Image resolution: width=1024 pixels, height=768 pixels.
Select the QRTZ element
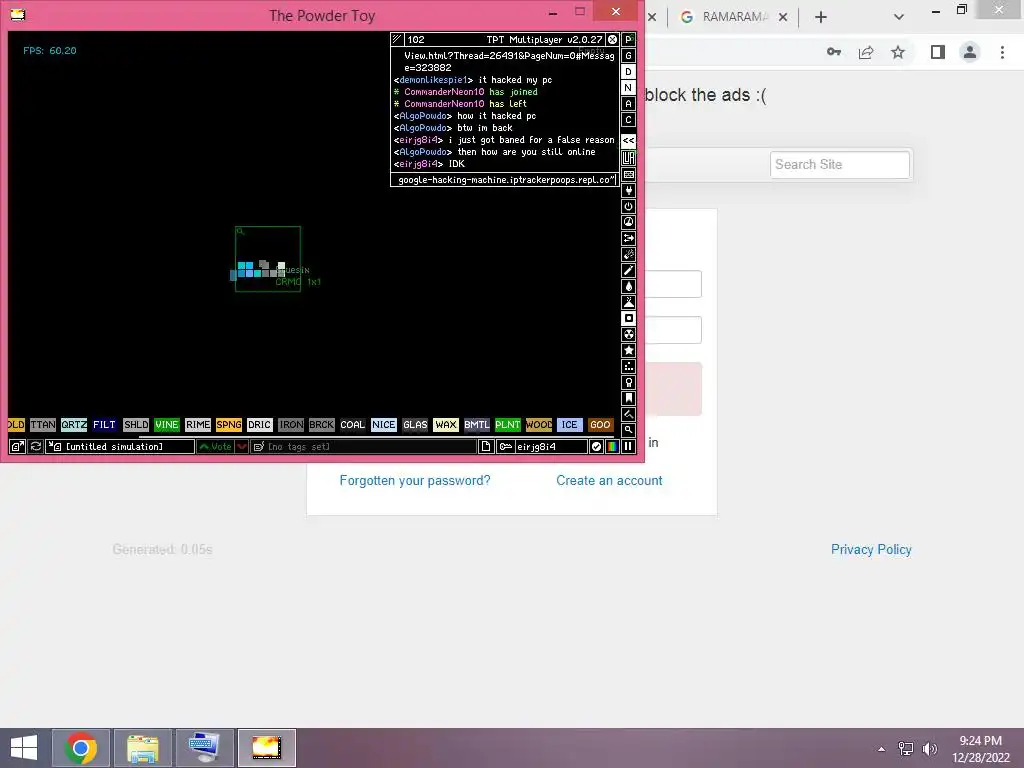74,425
